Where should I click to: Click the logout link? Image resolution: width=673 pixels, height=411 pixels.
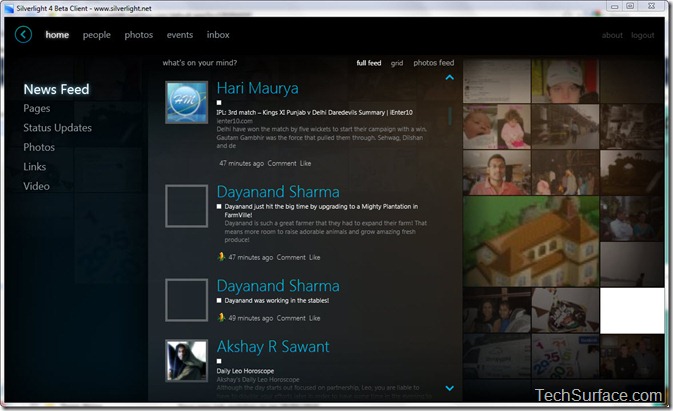click(643, 36)
